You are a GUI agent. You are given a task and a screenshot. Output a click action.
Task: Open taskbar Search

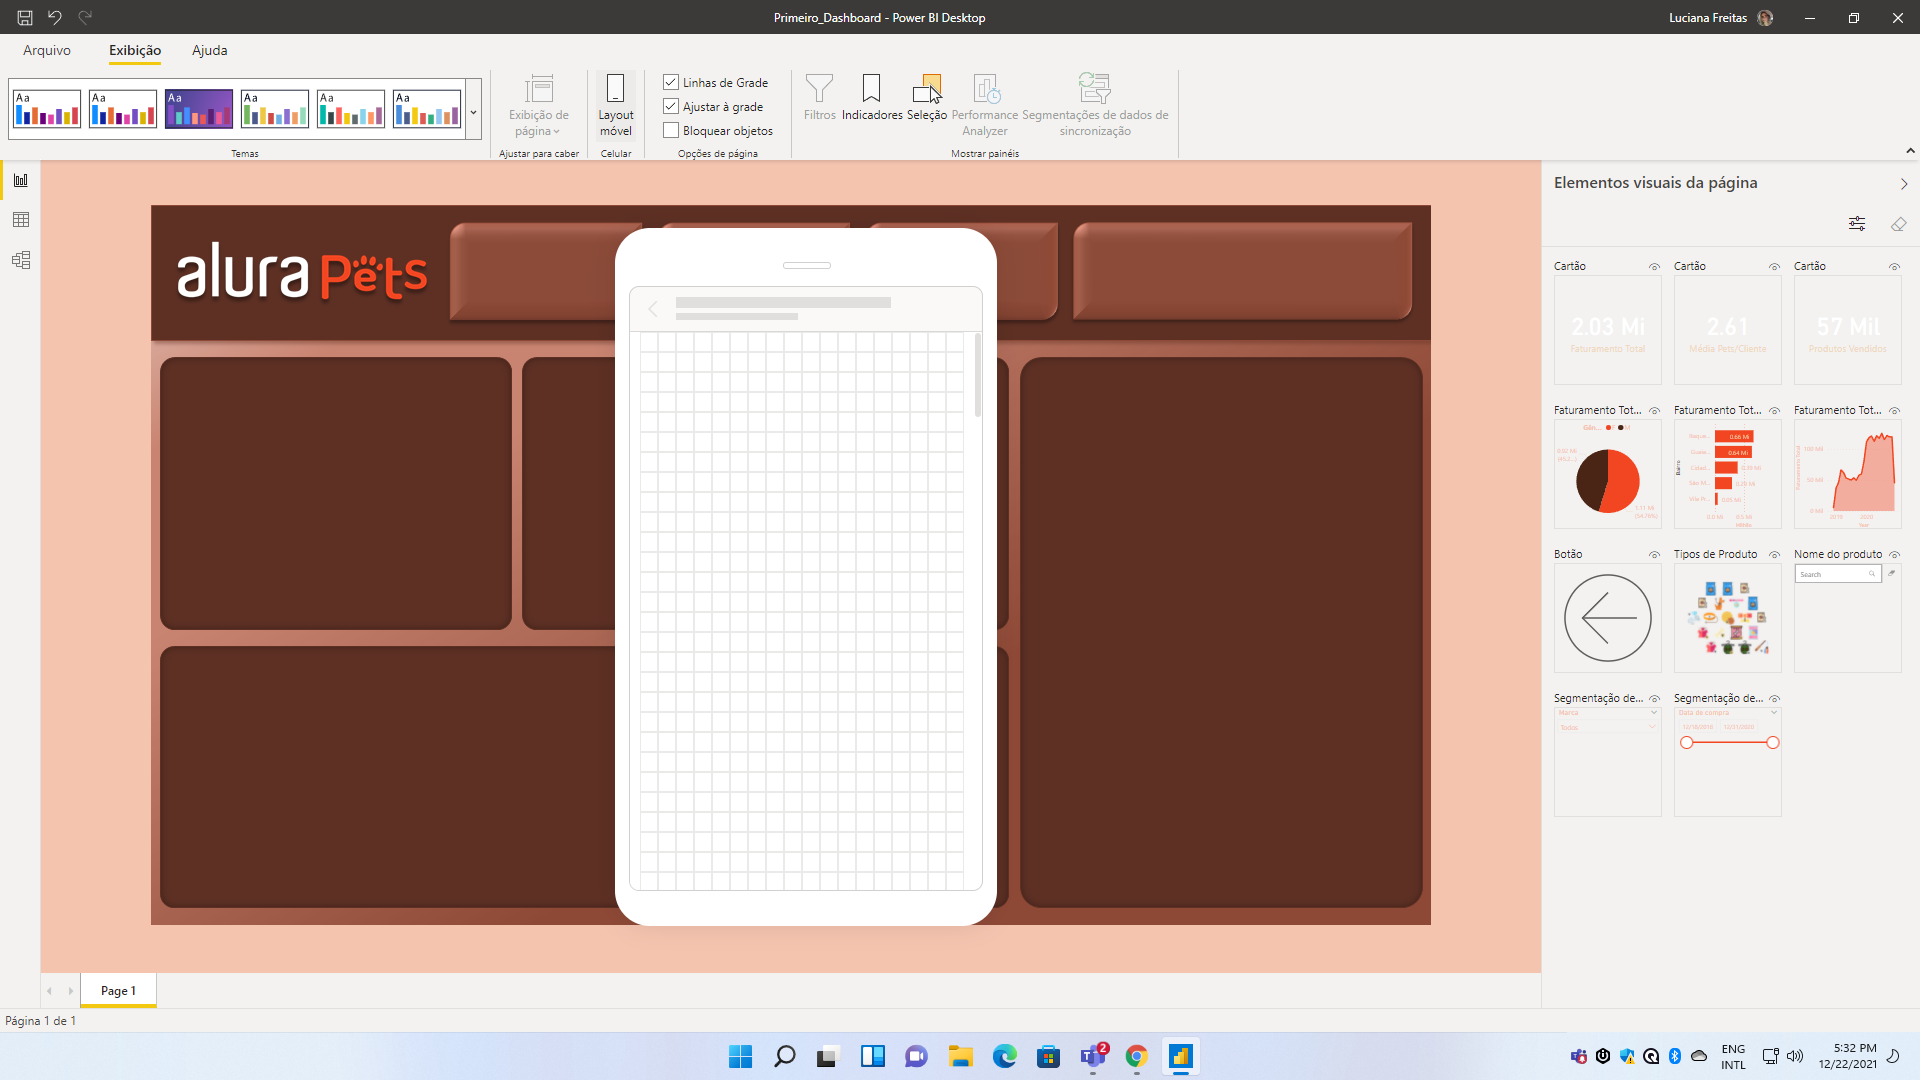[785, 1056]
